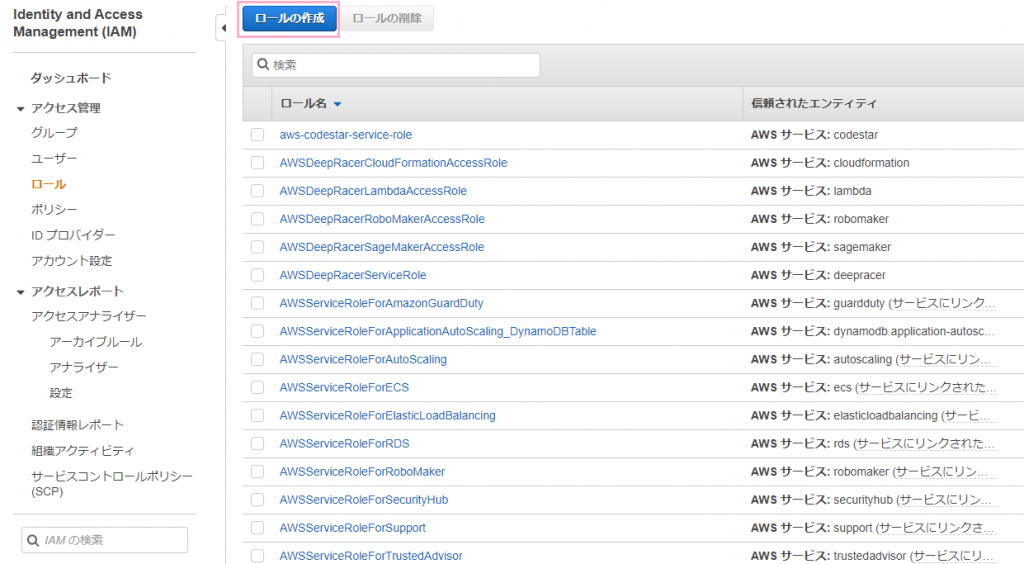This screenshot has height=564, width=1024.
Task: Select ロール in sidebar
Action: pos(48,184)
